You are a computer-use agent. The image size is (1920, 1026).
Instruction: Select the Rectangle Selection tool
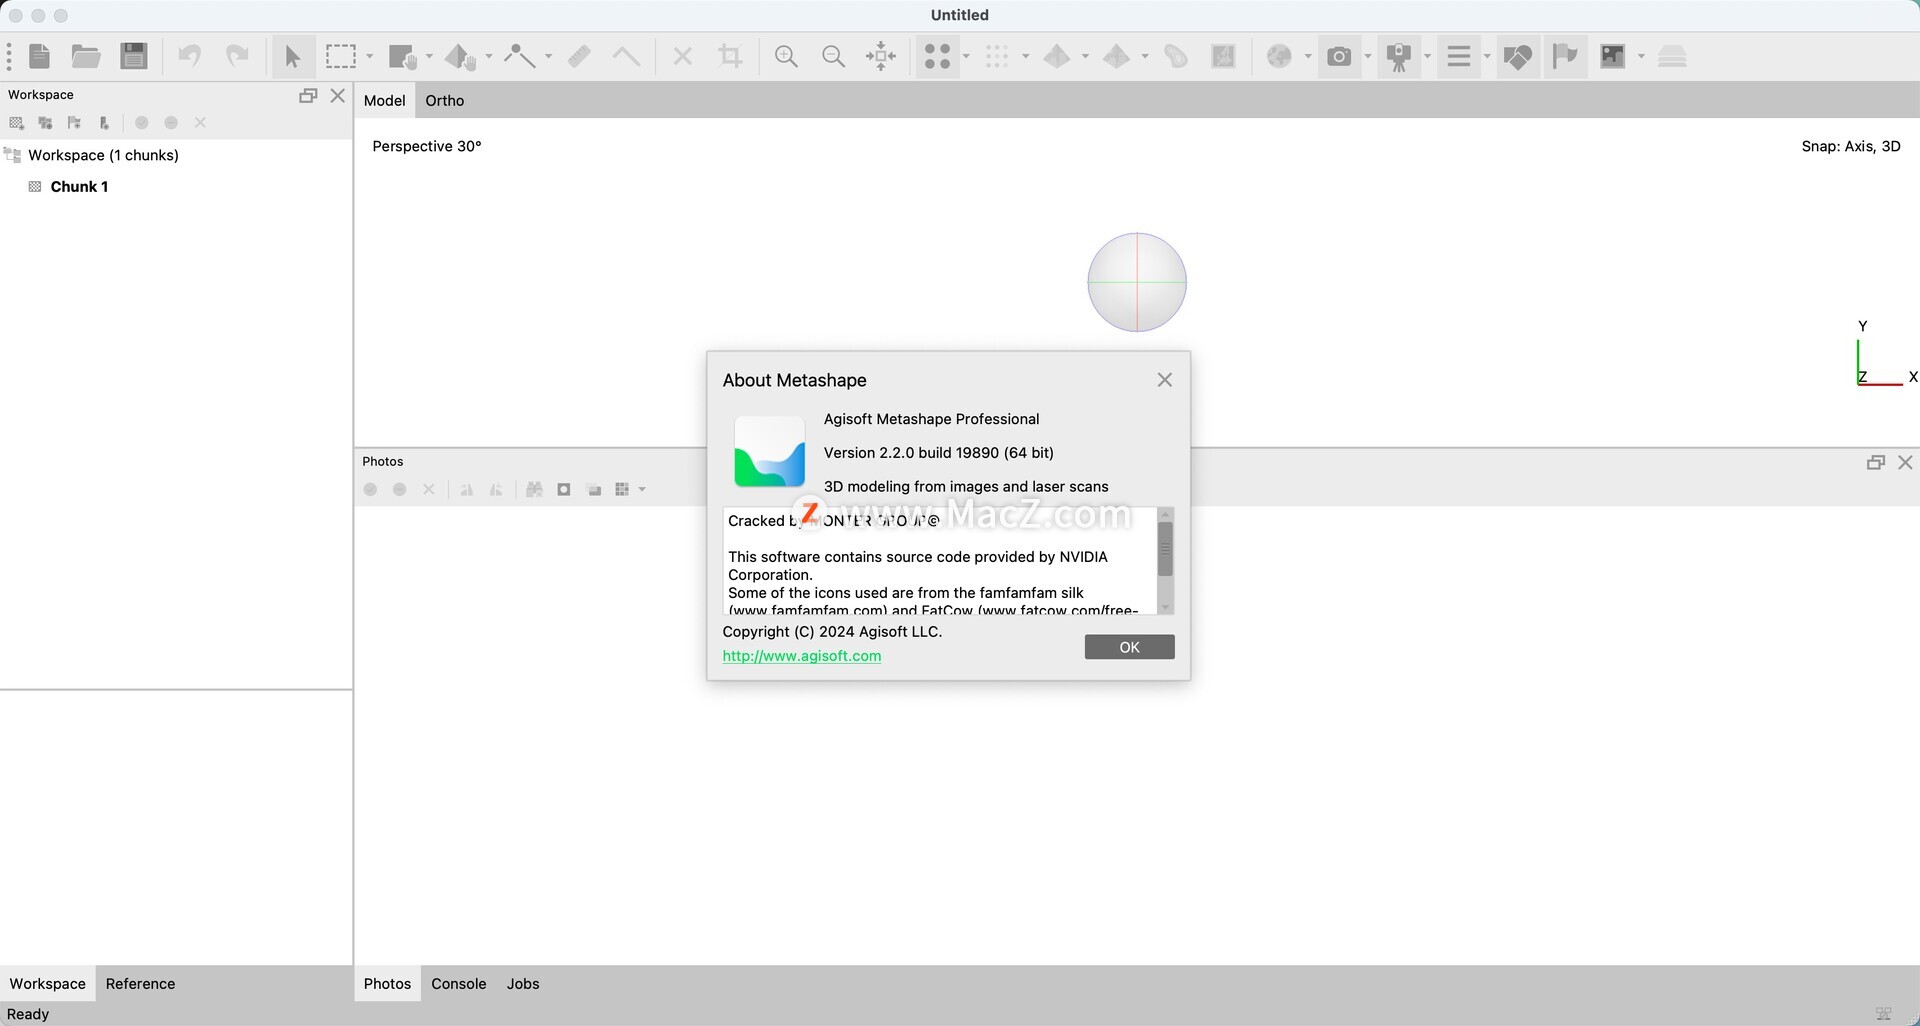click(341, 56)
